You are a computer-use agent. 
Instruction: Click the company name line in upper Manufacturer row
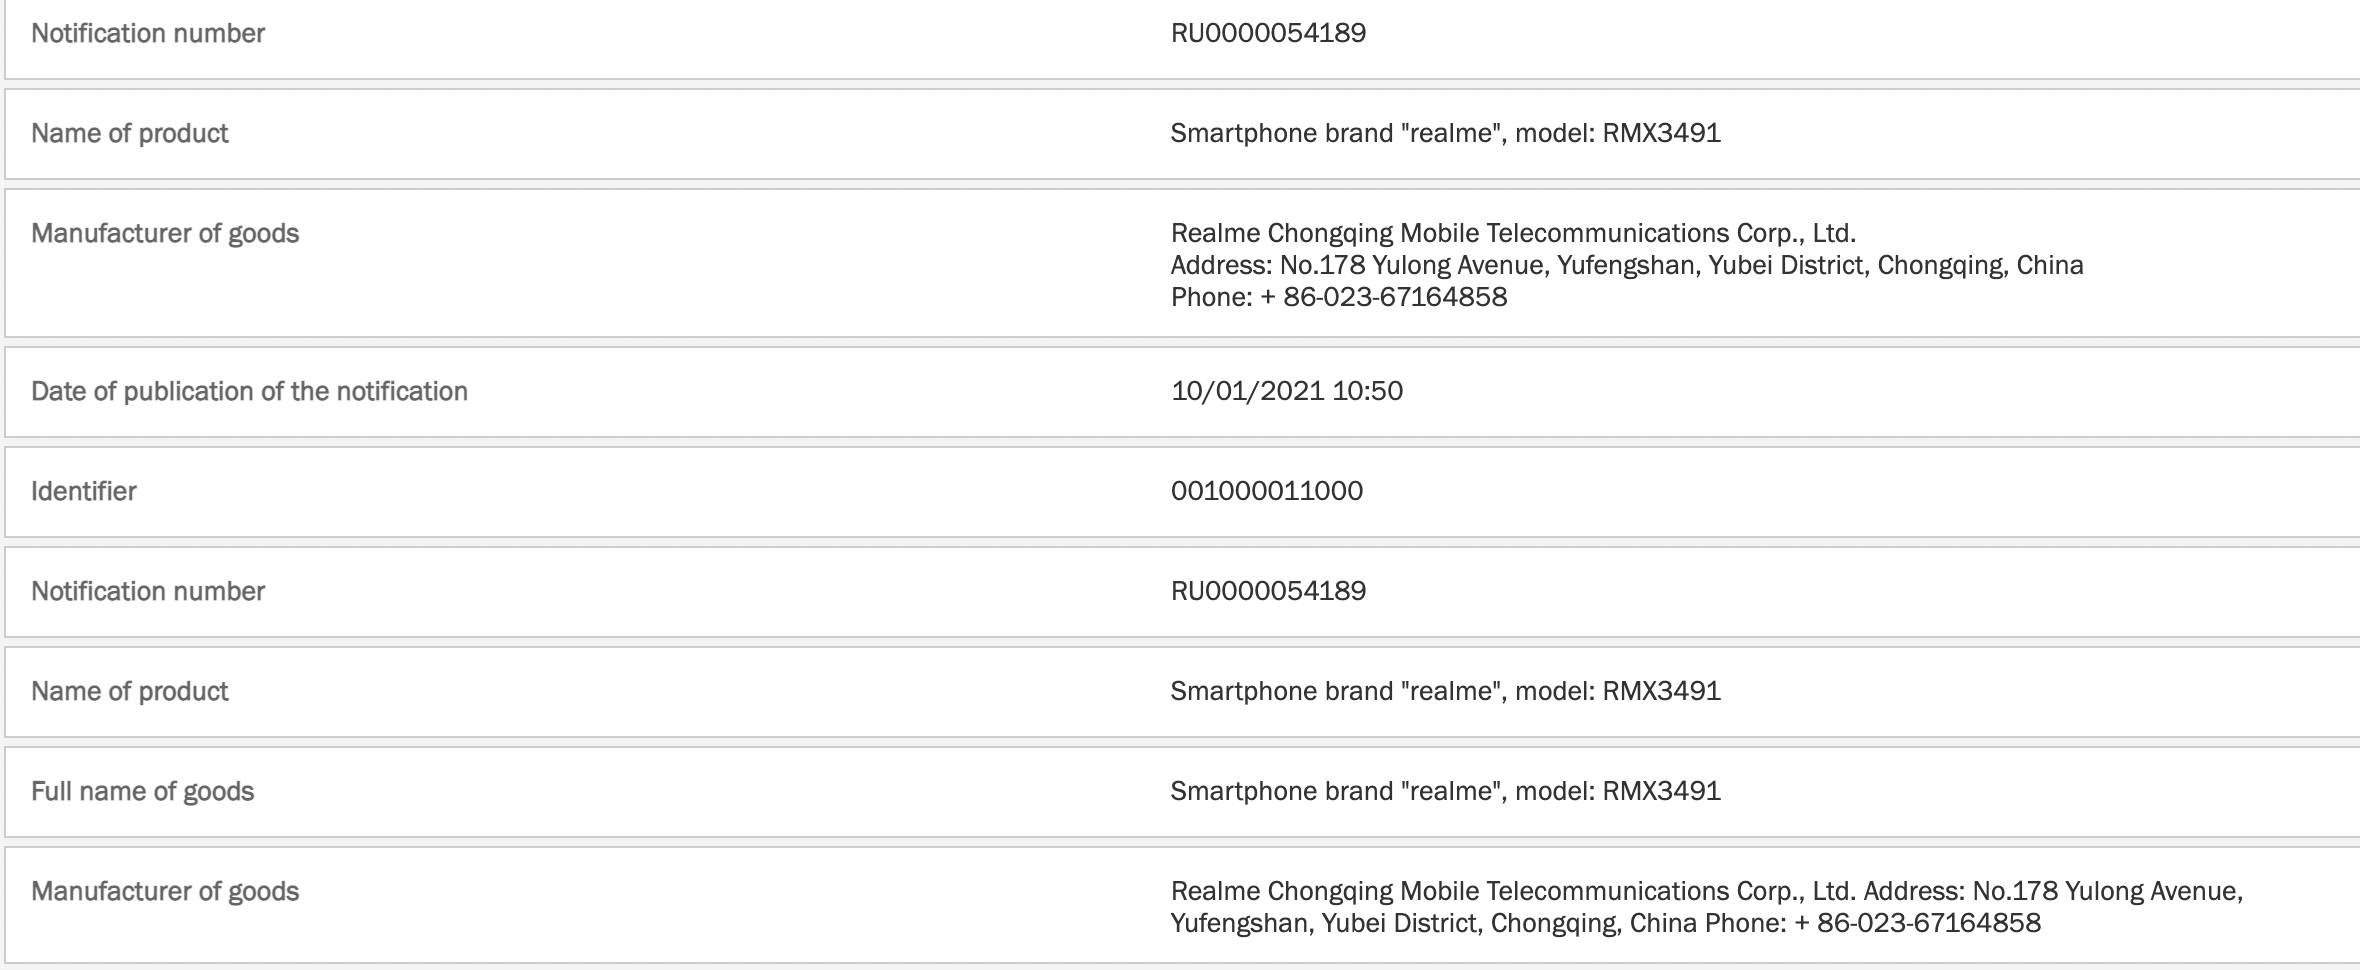coord(1513,233)
